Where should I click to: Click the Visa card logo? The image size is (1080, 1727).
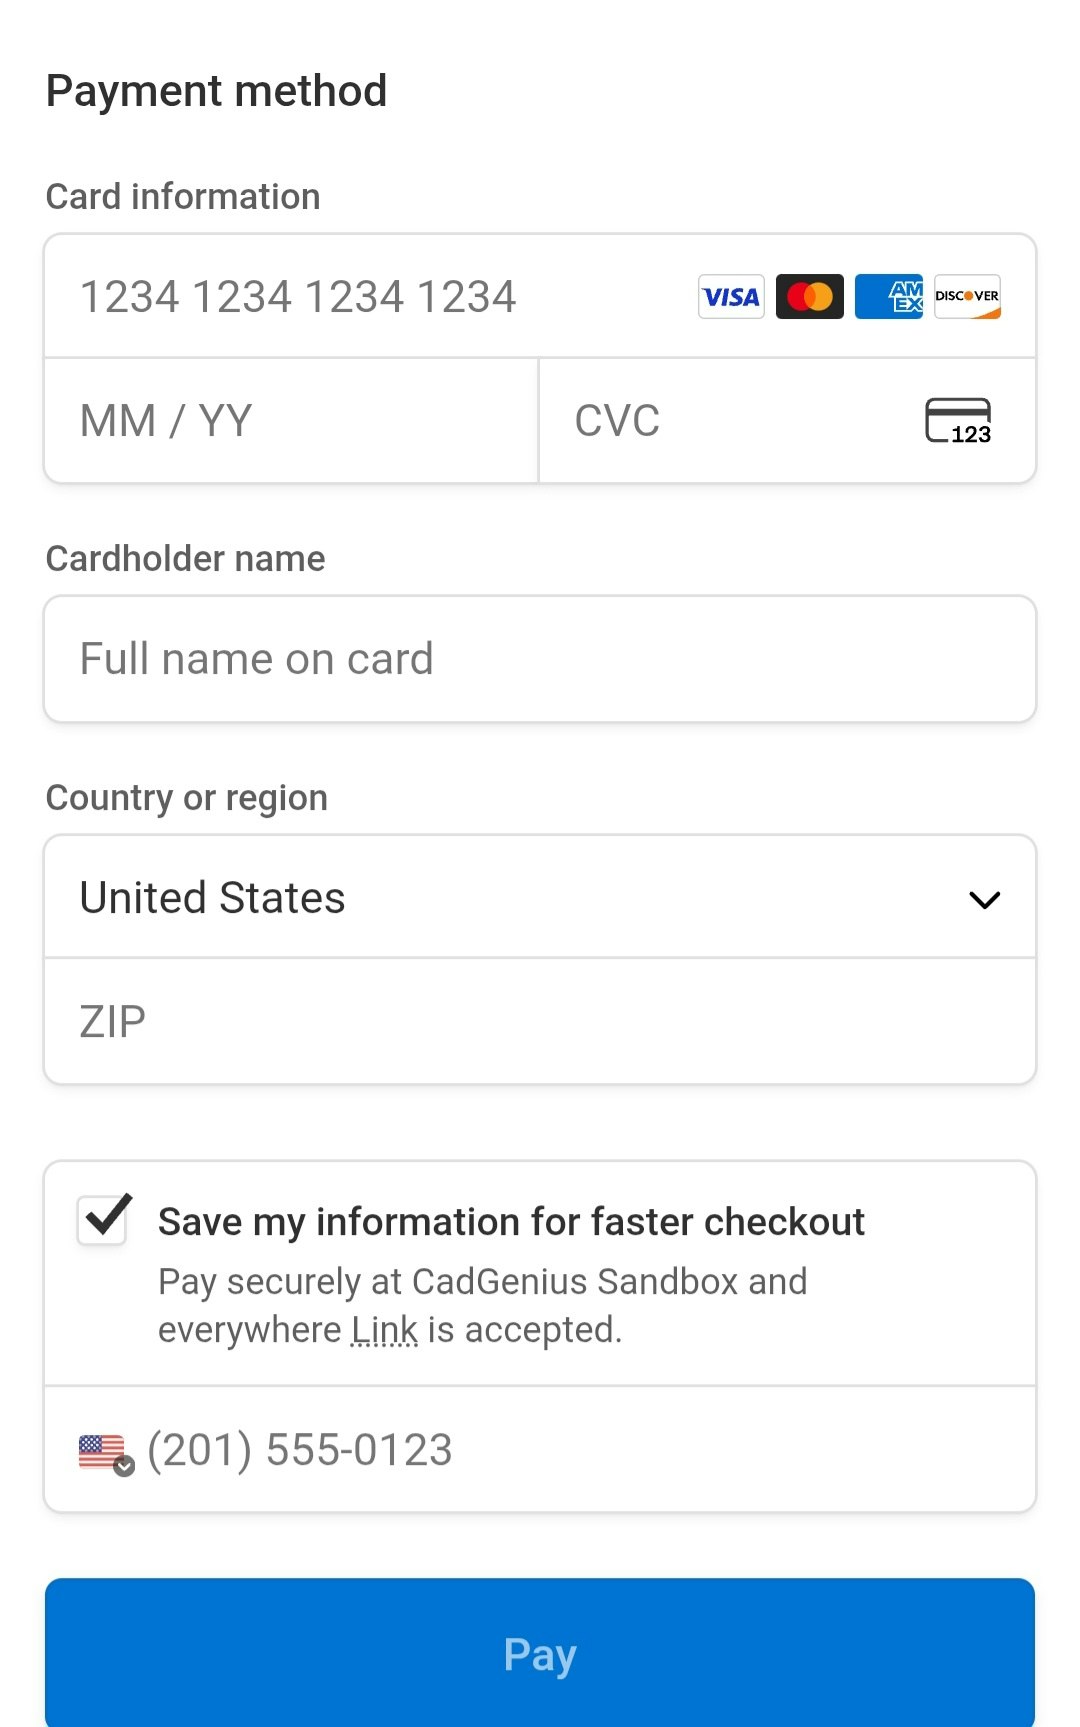coord(731,296)
